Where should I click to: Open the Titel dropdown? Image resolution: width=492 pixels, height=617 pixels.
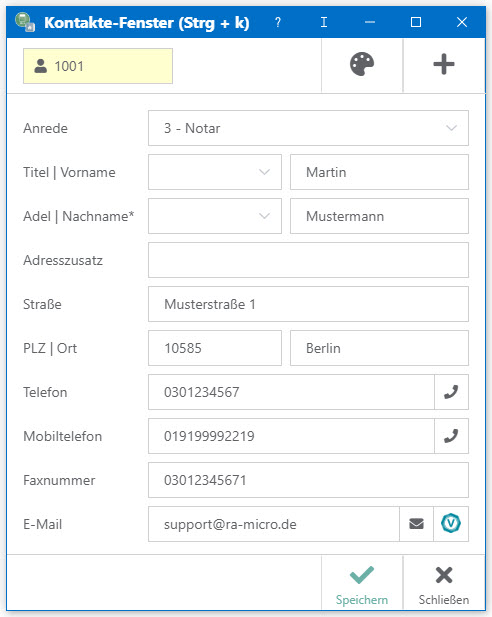[x=215, y=172]
